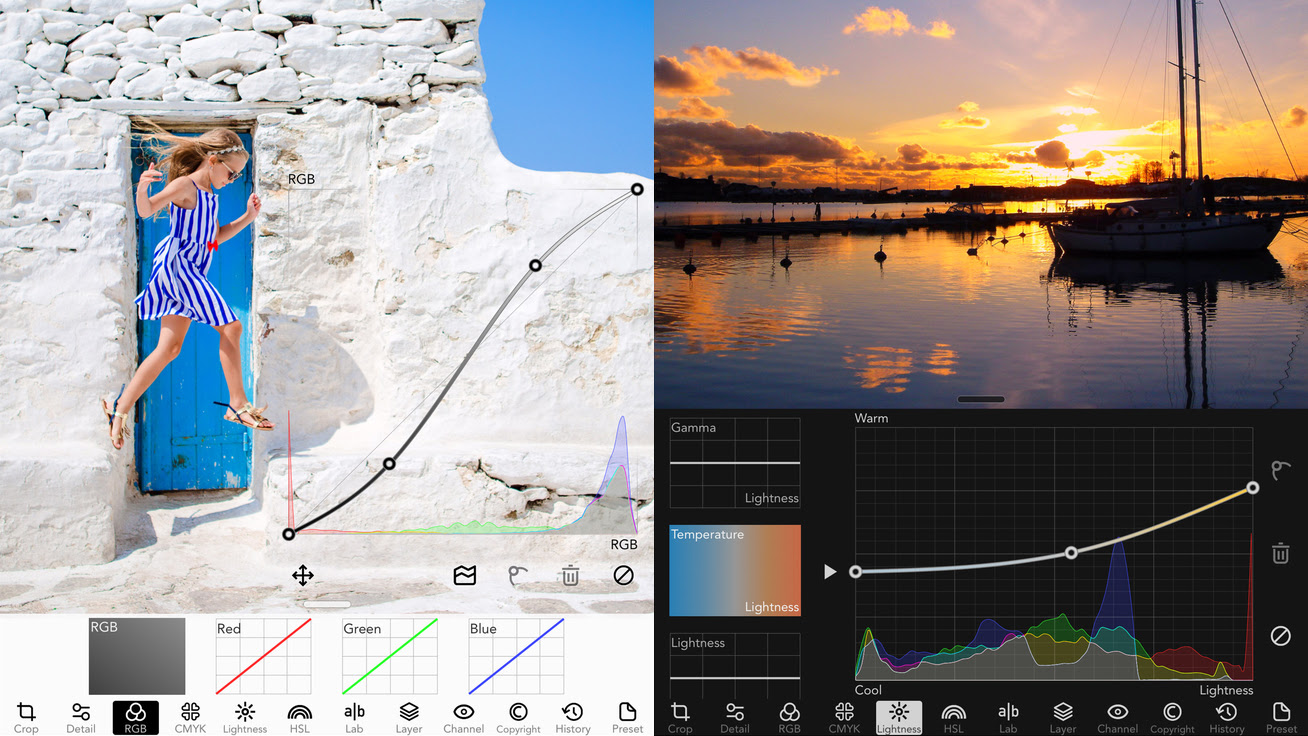Open Layer tab in left panel
Image resolution: width=1308 pixels, height=736 pixels.
[x=409, y=717]
